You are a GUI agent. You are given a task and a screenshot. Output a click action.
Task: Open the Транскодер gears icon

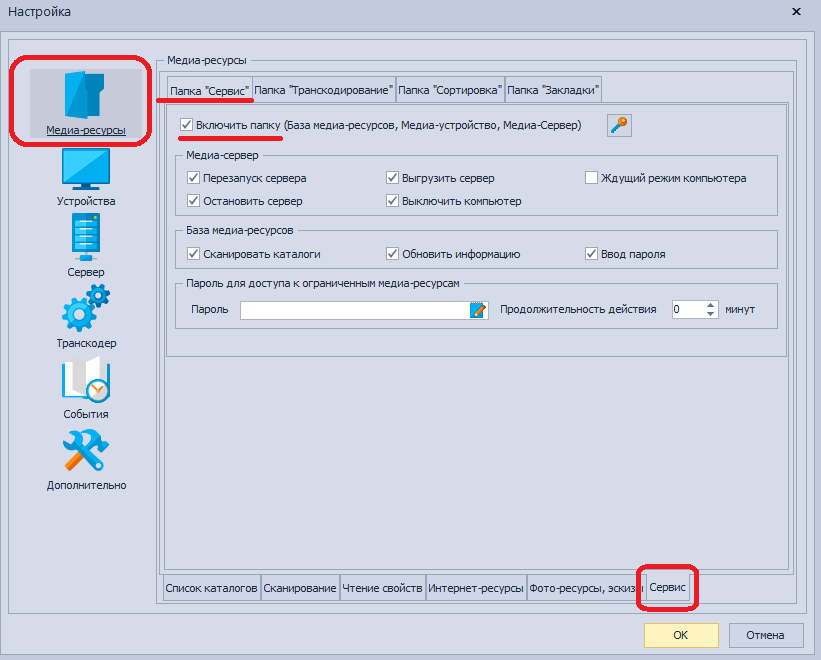85,311
